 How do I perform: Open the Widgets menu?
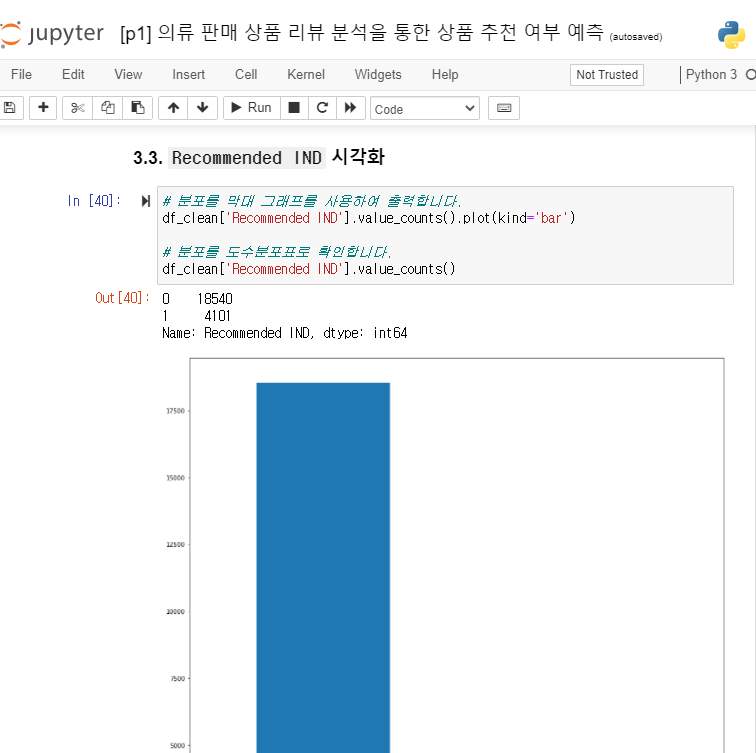point(378,75)
